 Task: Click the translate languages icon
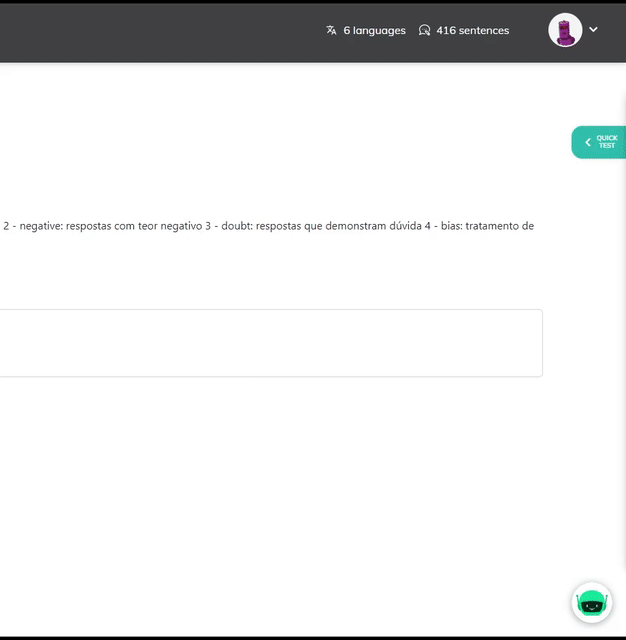331,30
